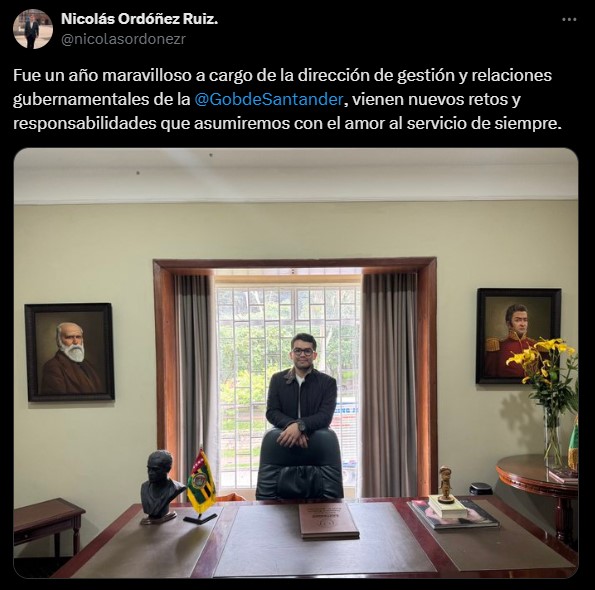Screen dimensions: 595x590
Task: Click the right gray curtain
Action: click(x=390, y=384)
